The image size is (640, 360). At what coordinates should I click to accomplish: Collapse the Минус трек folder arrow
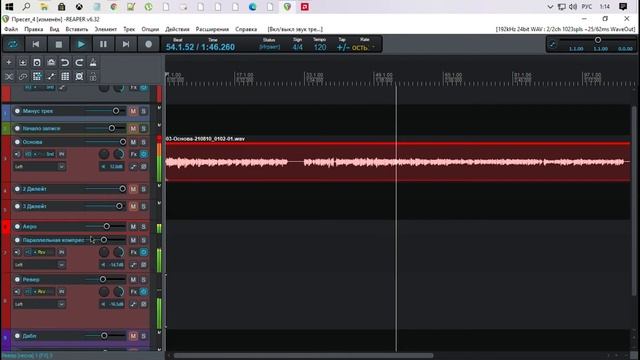point(159,108)
